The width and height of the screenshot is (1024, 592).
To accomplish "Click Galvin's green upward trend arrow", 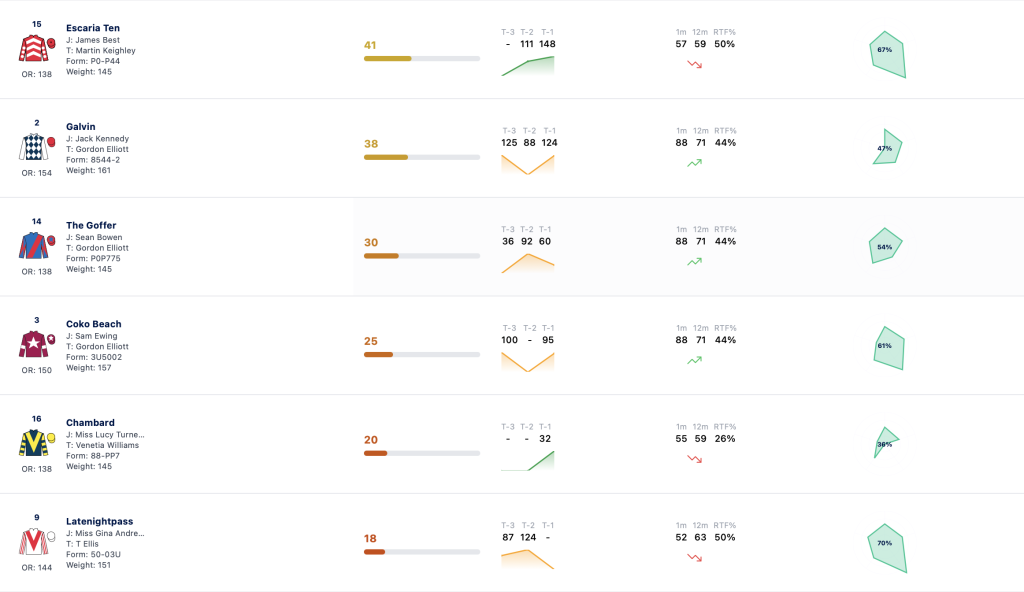I will click(x=694, y=163).
